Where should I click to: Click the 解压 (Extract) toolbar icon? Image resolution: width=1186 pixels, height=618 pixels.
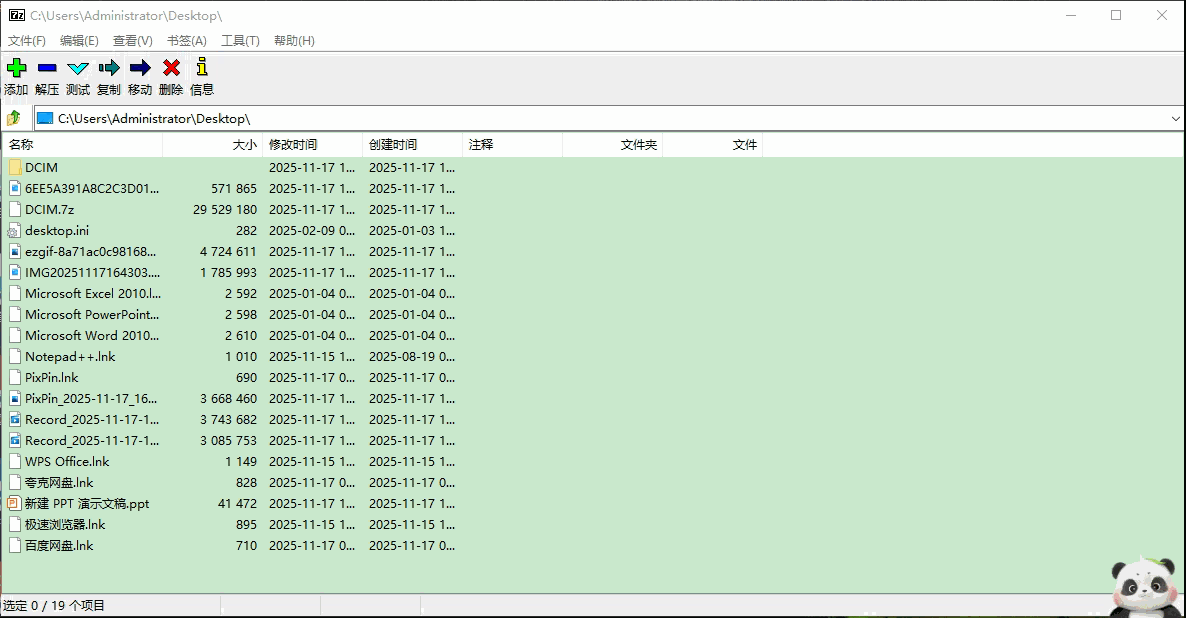(46, 69)
